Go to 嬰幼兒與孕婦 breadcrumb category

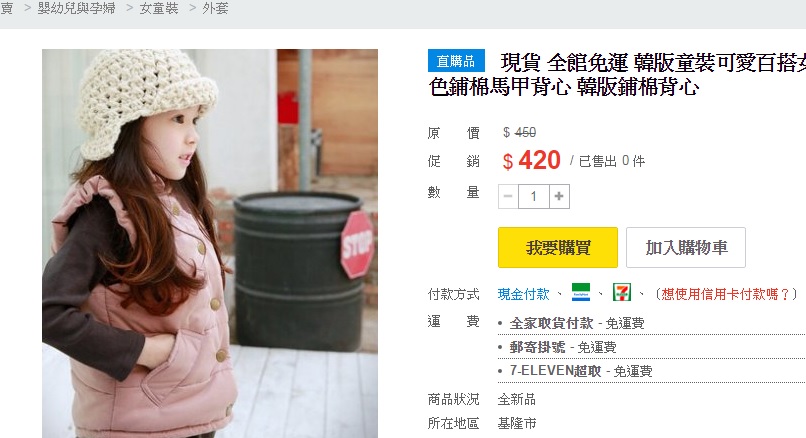point(76,8)
